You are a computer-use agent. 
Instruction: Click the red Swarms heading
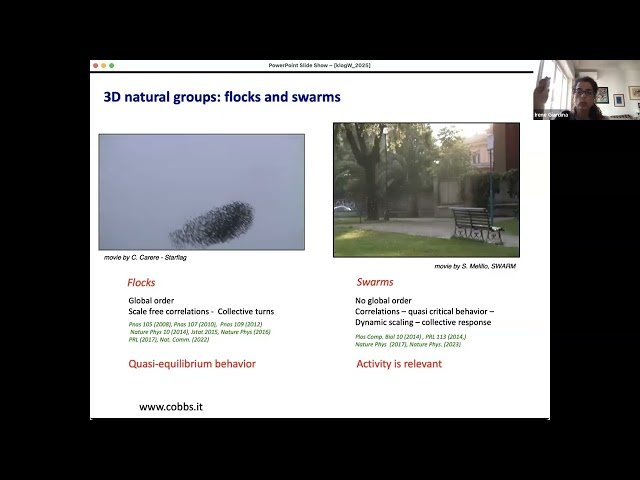pos(375,283)
